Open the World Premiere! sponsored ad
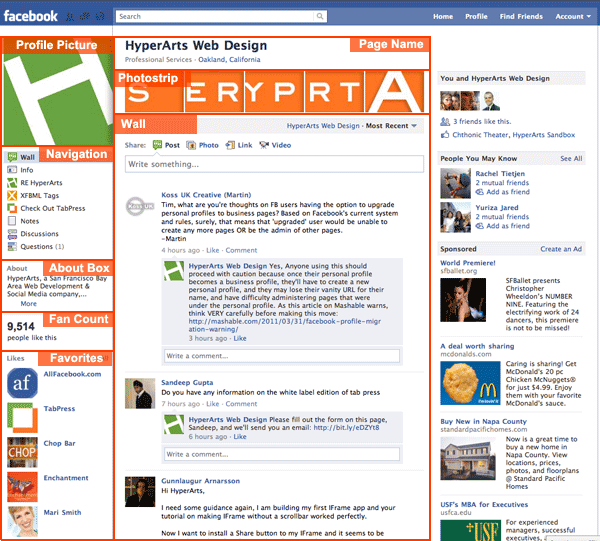 click(468, 263)
